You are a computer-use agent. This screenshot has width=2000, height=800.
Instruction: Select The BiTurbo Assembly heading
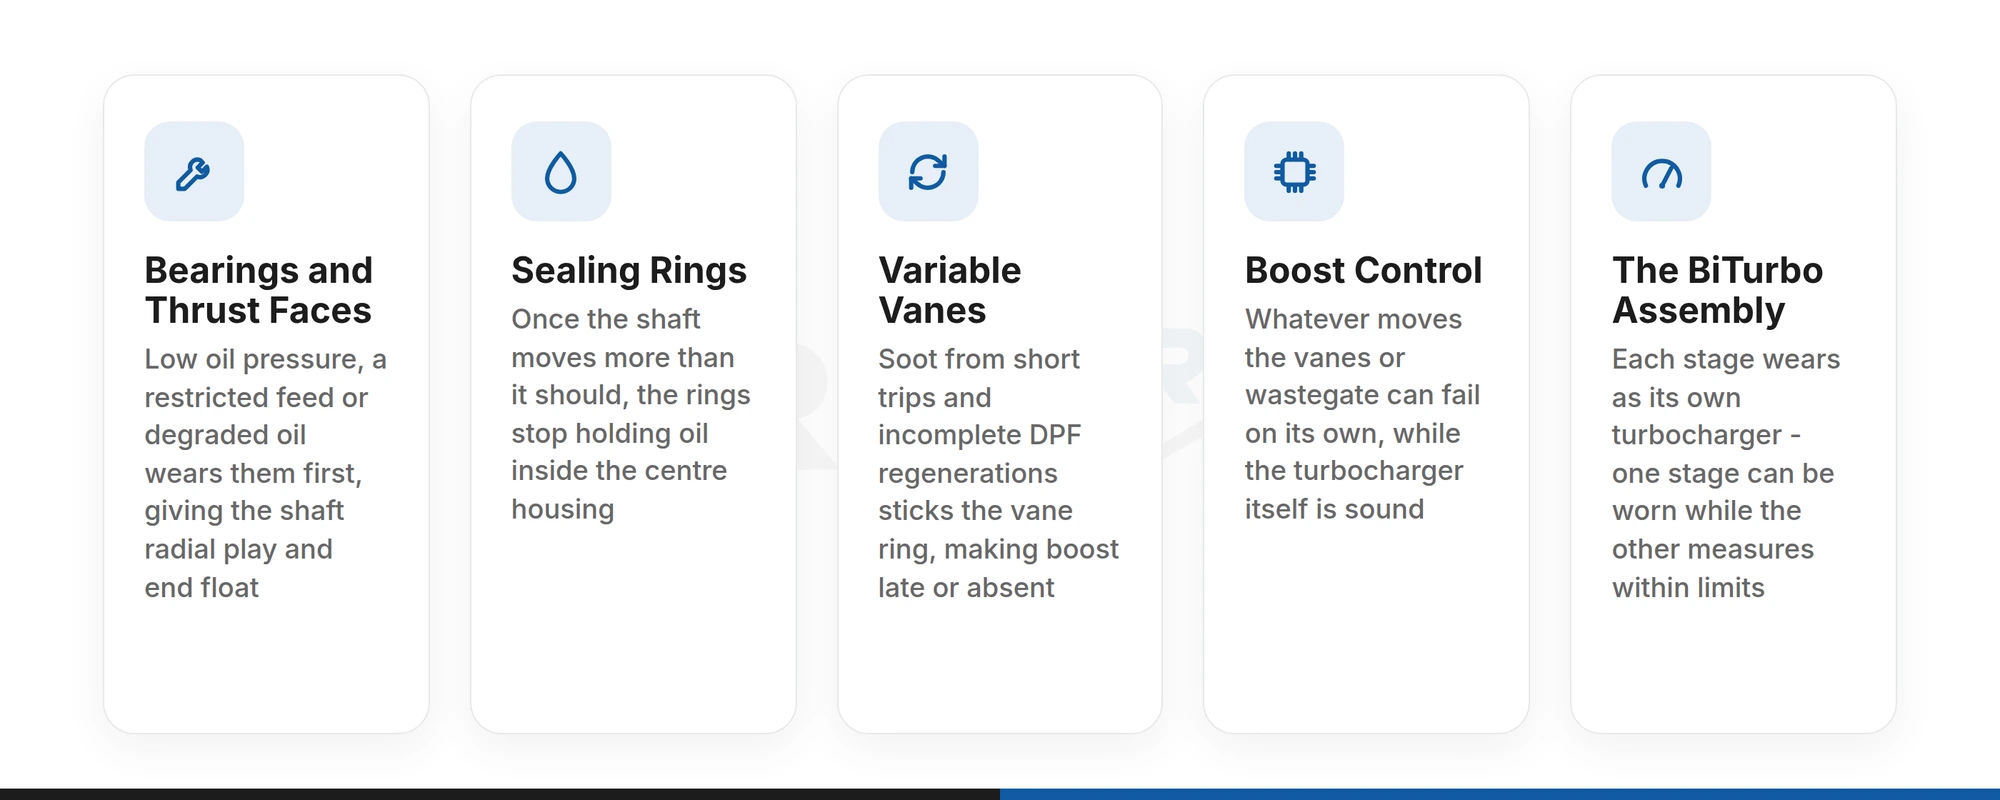(x=1717, y=290)
